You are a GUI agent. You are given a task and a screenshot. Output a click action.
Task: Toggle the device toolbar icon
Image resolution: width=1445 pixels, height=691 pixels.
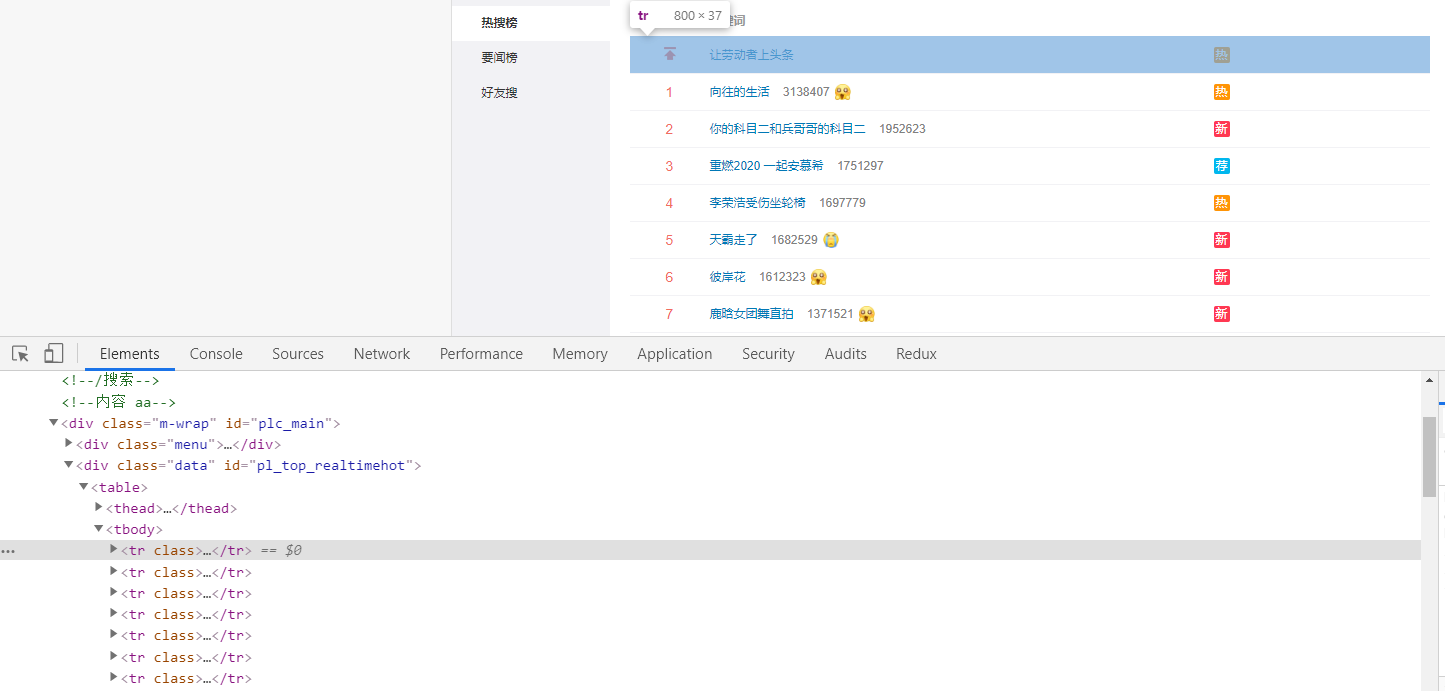(54, 353)
